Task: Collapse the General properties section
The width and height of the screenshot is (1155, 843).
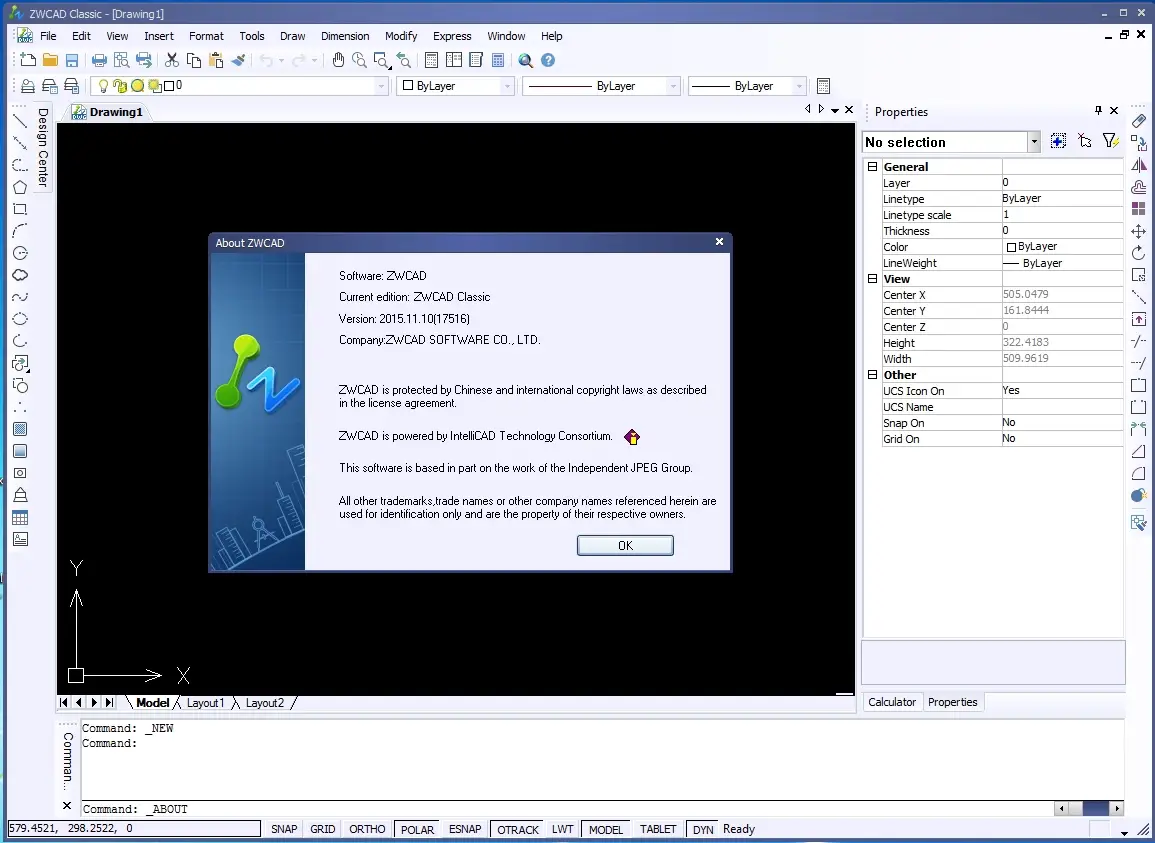Action: point(872,167)
